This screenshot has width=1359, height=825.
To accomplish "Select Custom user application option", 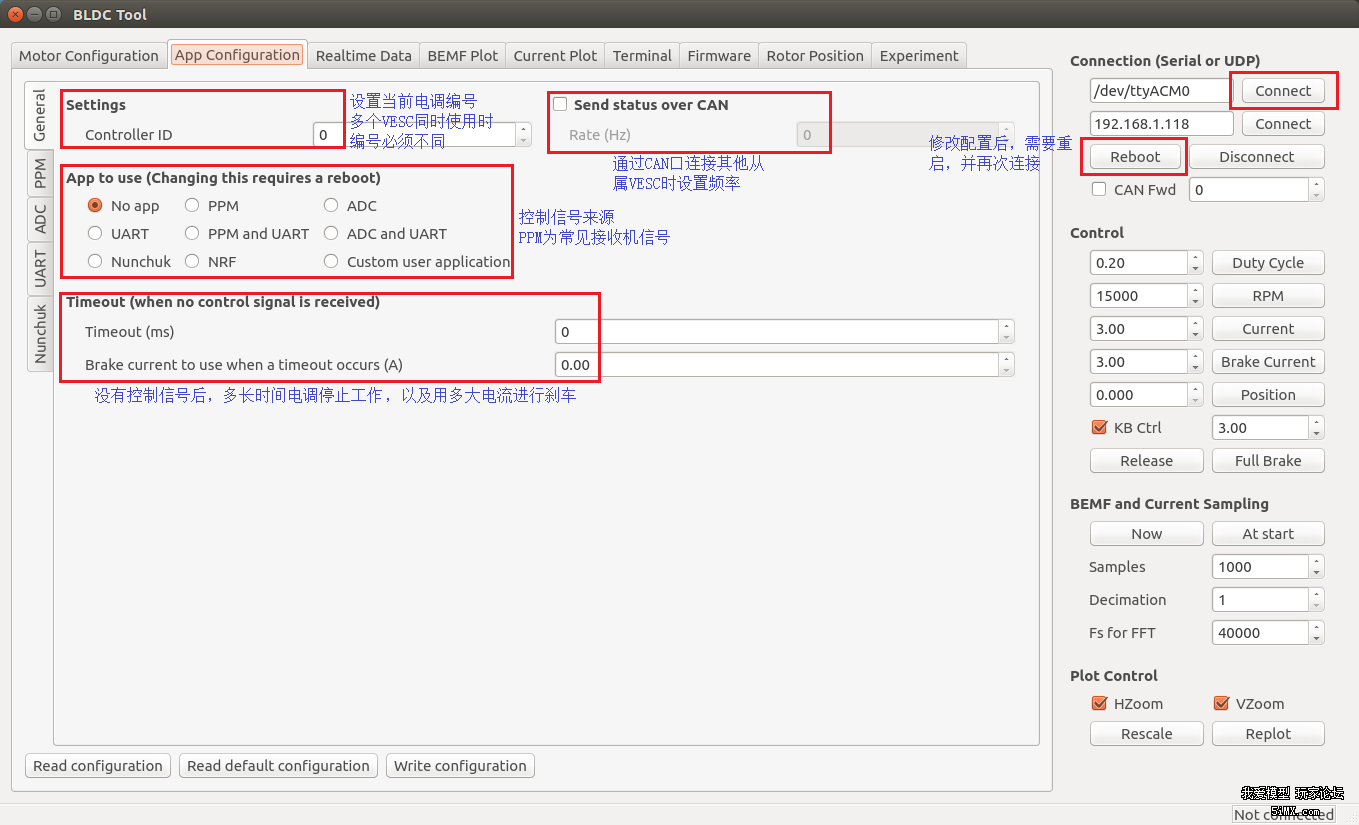I will click(x=417, y=262).
